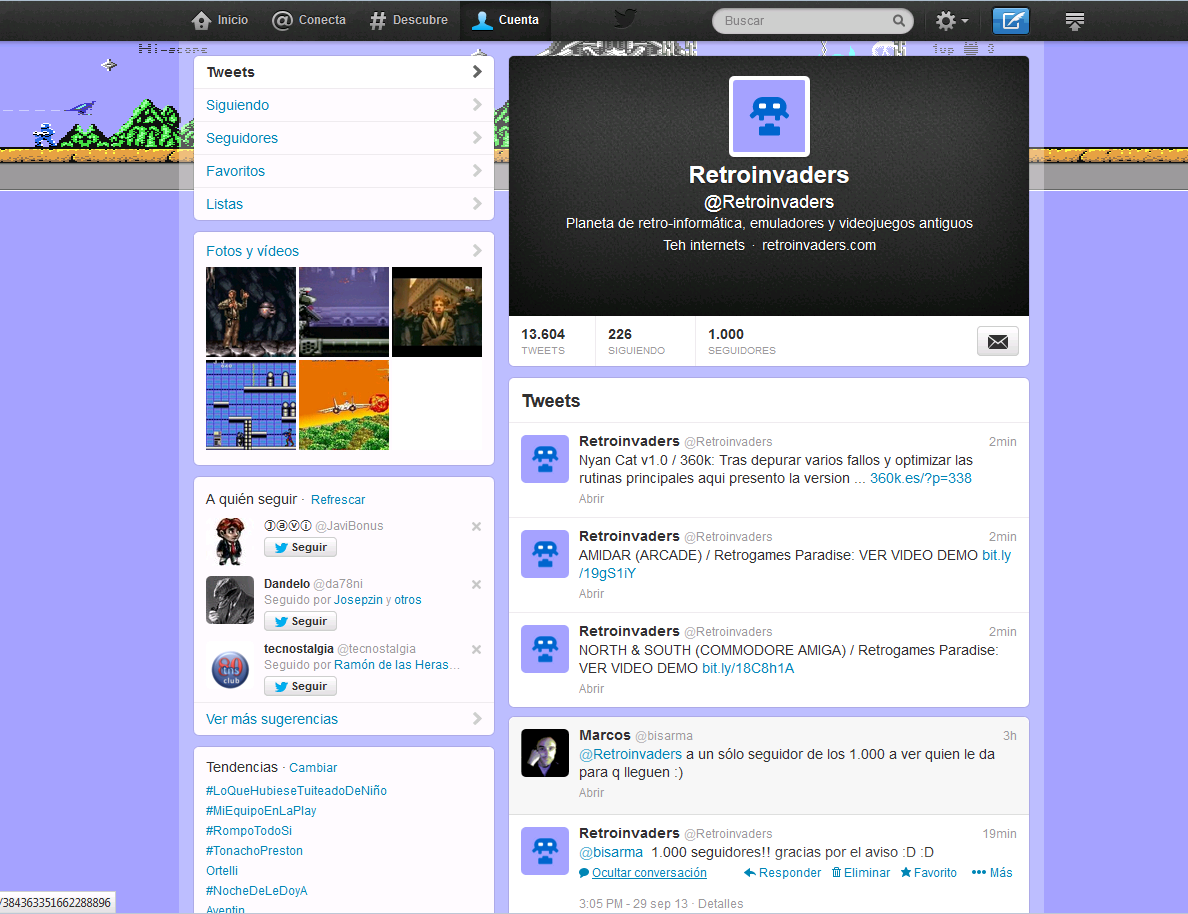Click the download icon right of compose

pyautogui.click(x=1074, y=20)
